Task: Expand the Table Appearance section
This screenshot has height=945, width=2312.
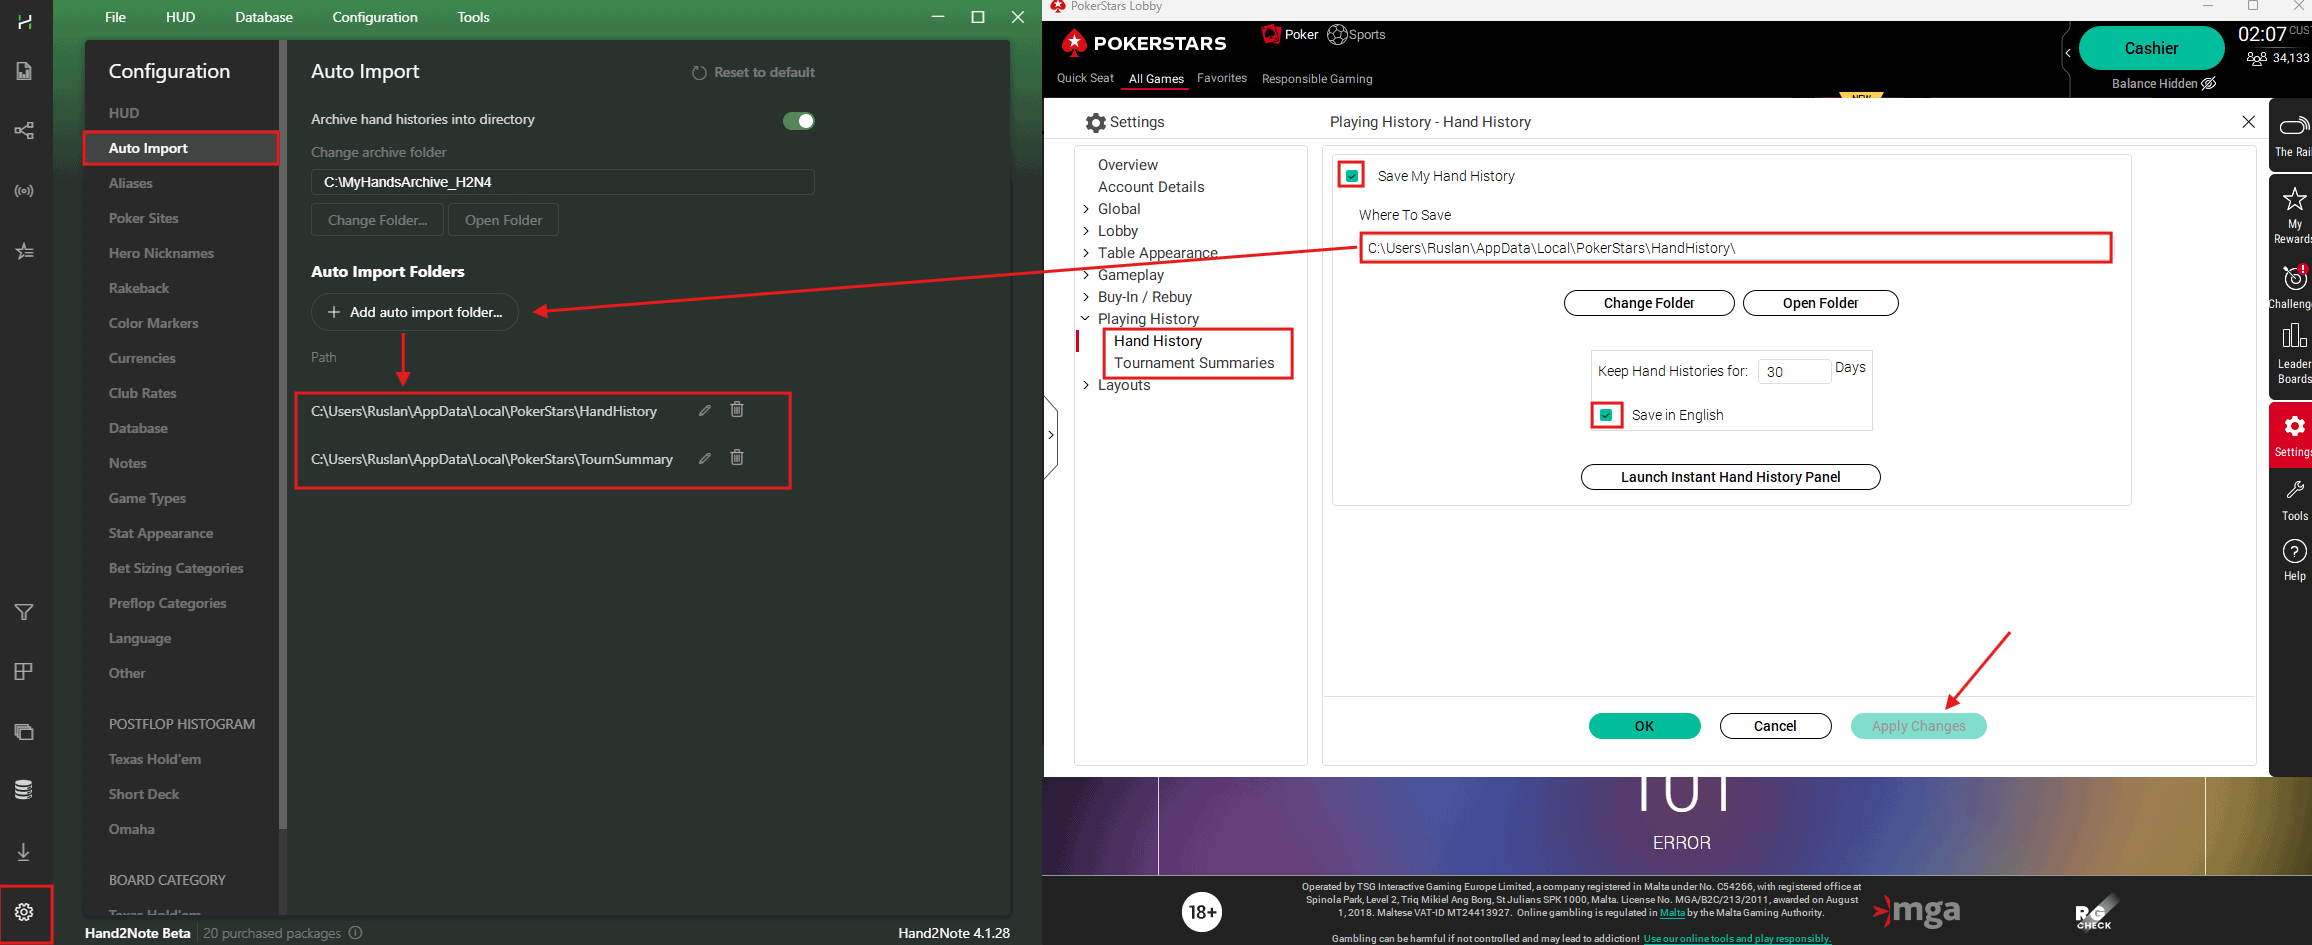Action: 1087,252
